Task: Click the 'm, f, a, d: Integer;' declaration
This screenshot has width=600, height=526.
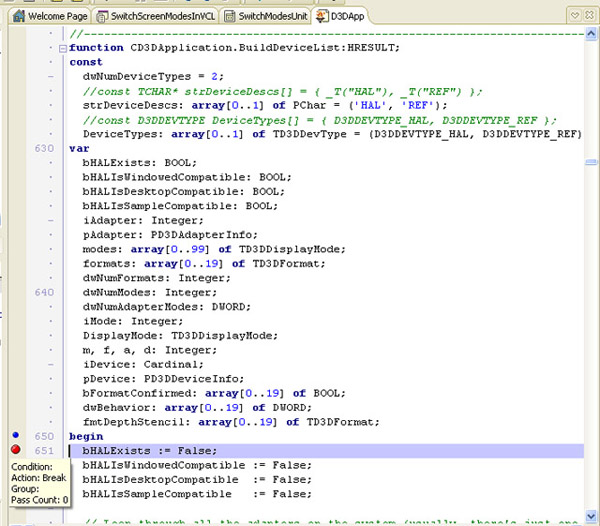Action: click(150, 350)
